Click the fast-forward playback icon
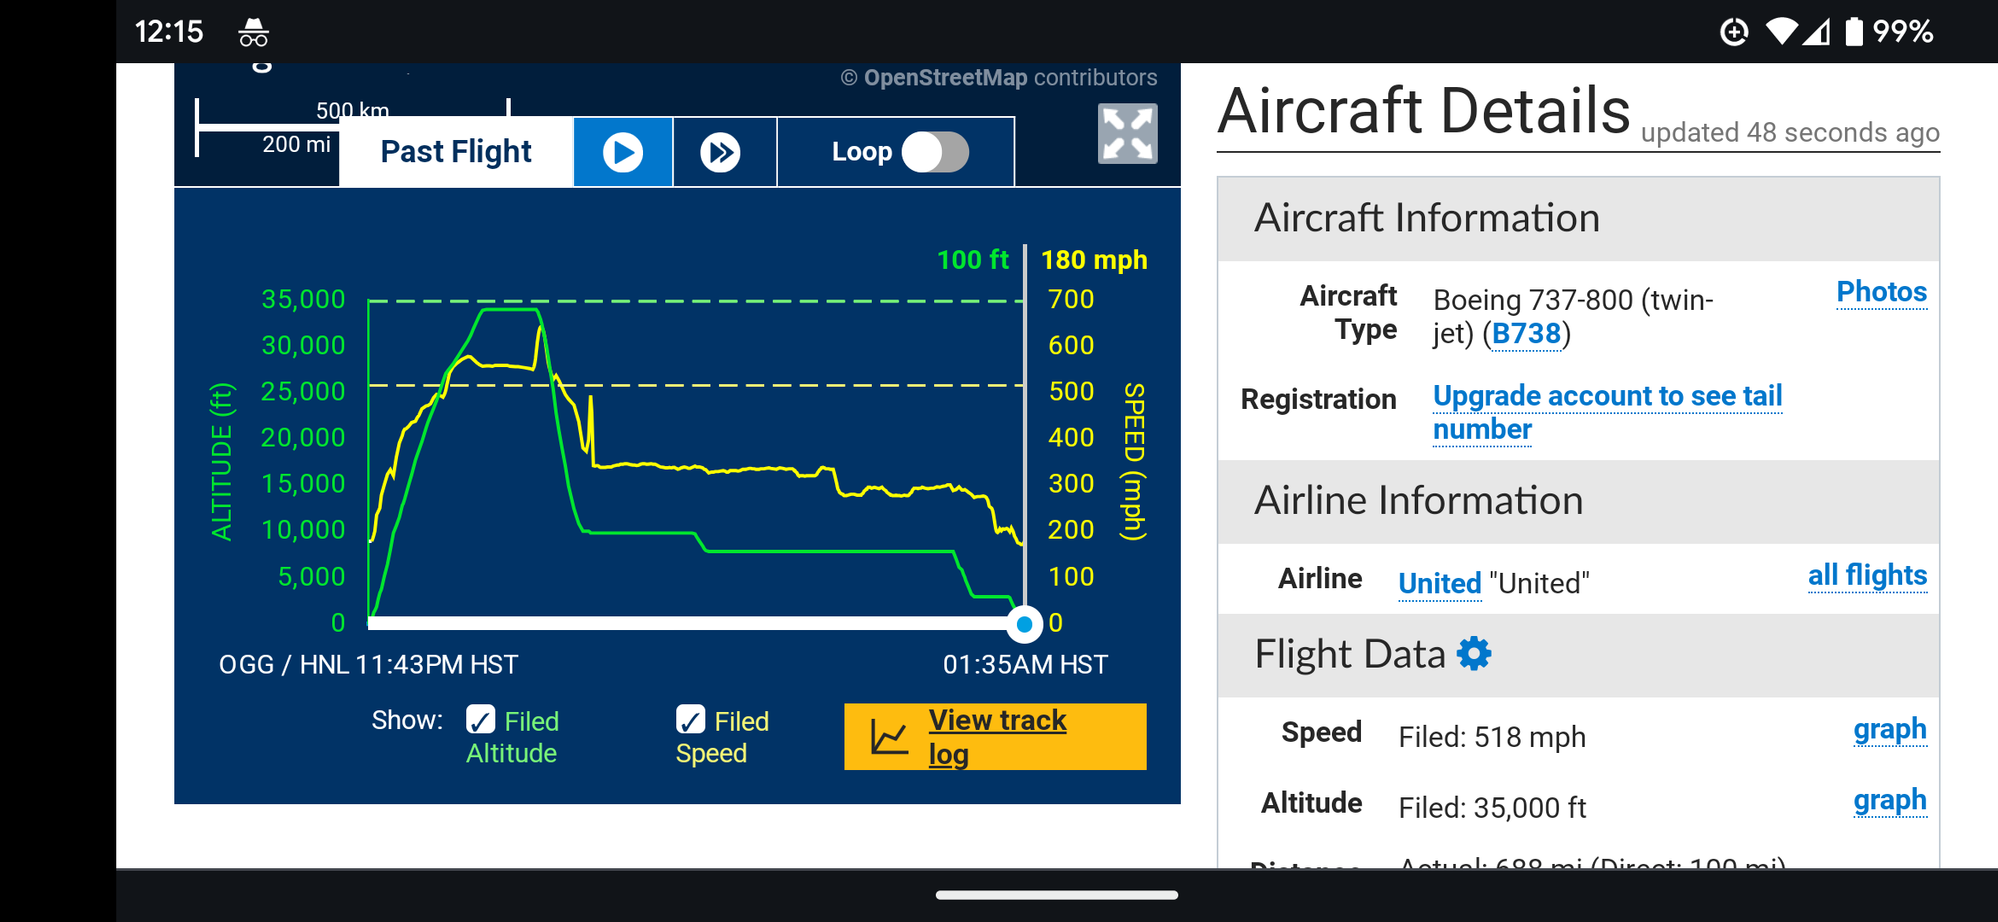 (x=720, y=152)
